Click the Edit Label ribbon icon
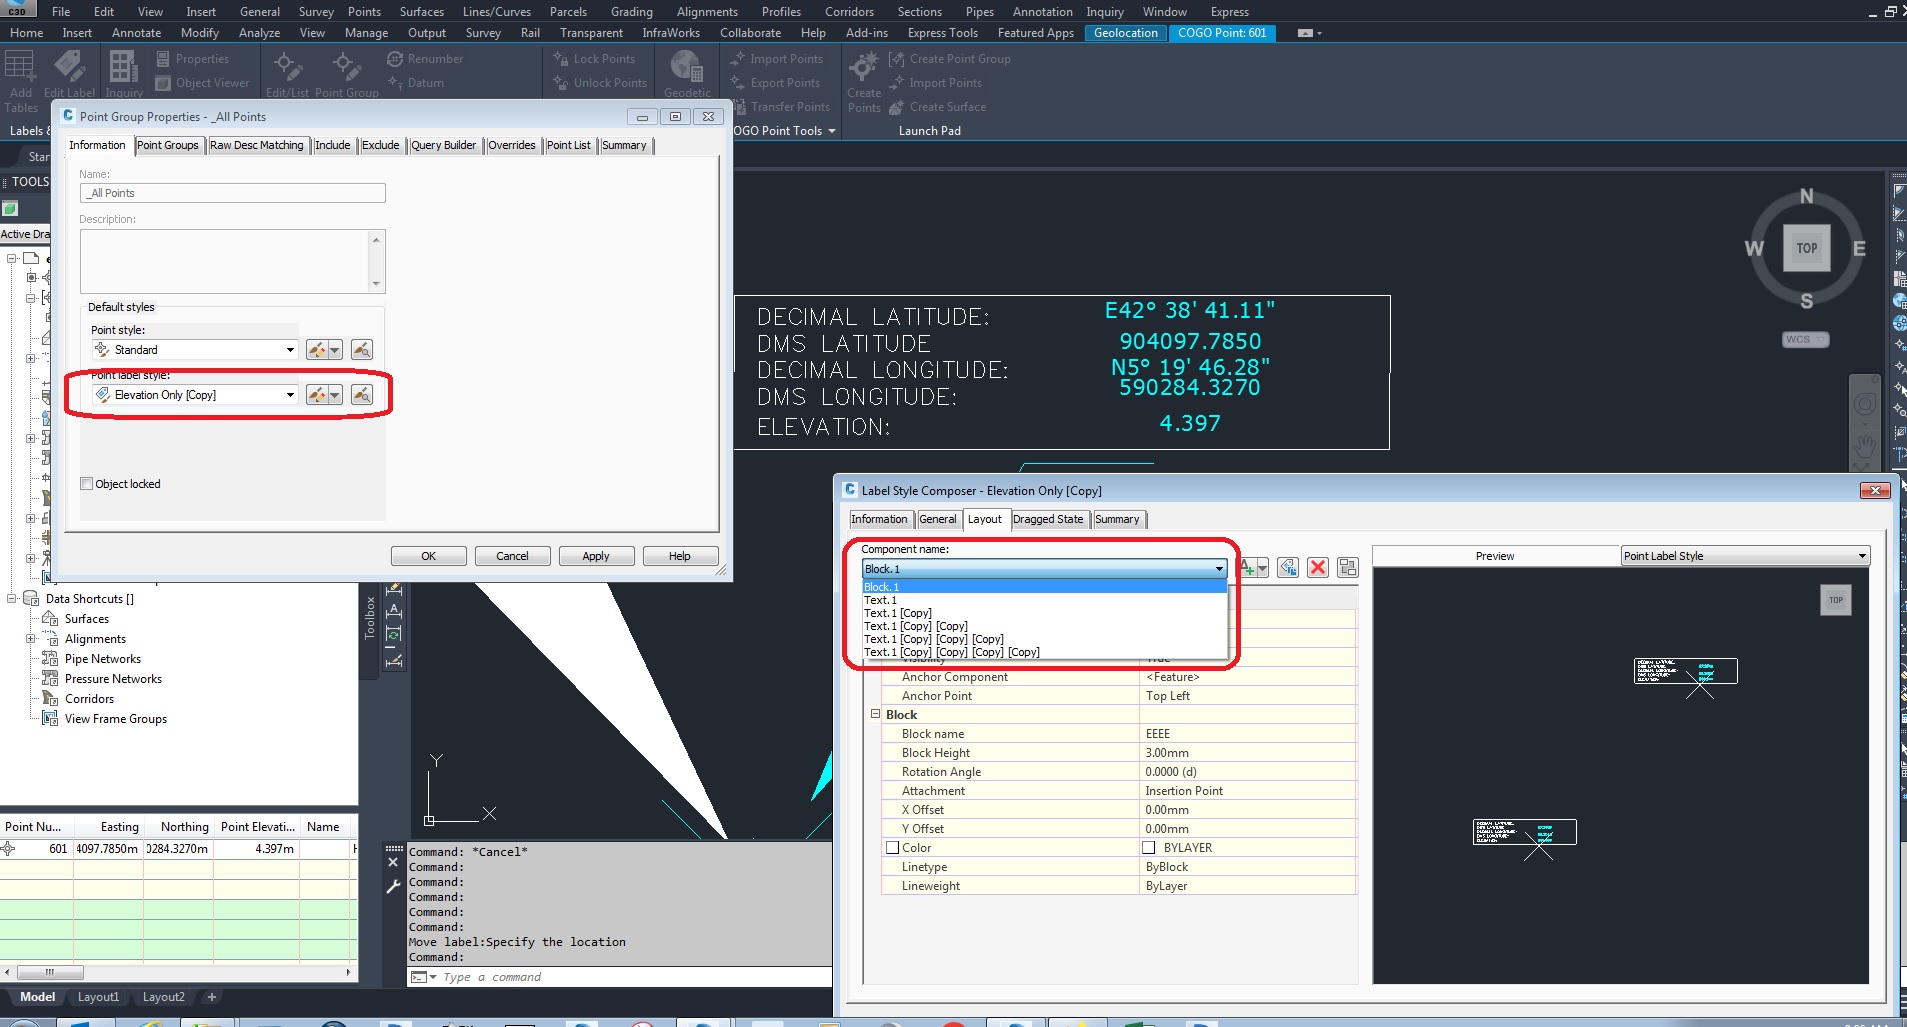This screenshot has height=1027, width=1907. pyautogui.click(x=69, y=66)
